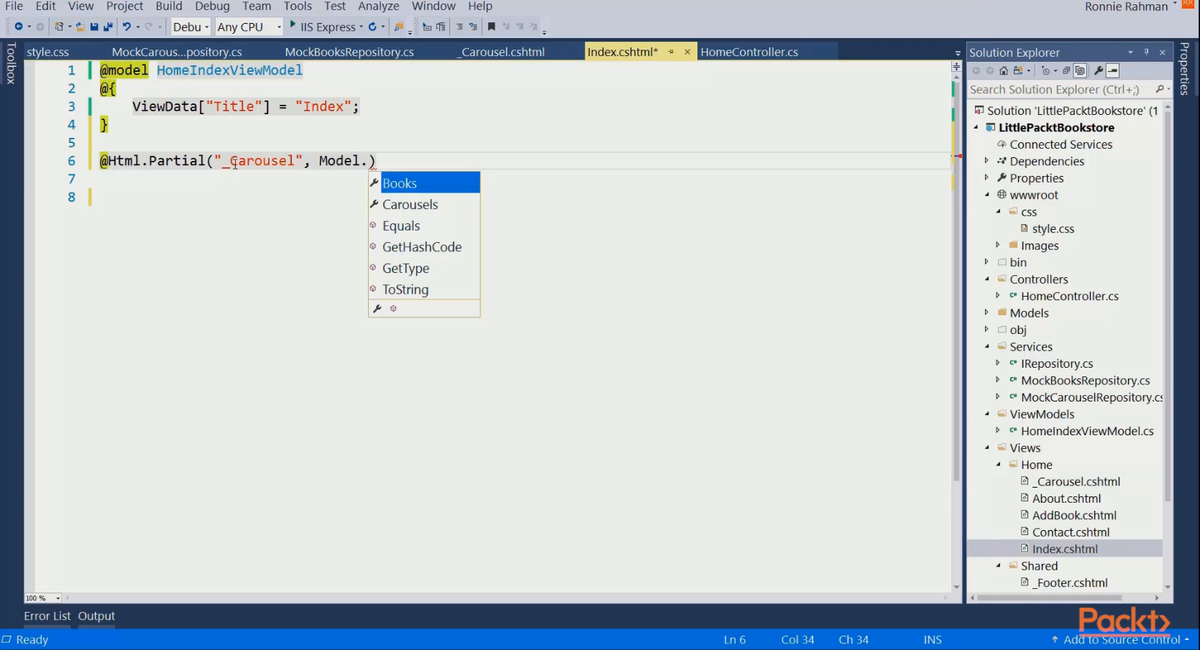1200x650 pixels.
Task: Click the editor split handle above scrollbar
Action: [x=956, y=66]
